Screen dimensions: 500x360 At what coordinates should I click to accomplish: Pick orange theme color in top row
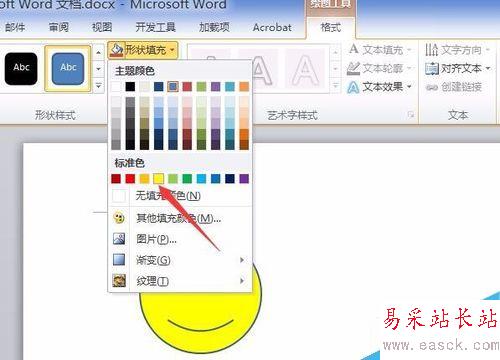click(244, 87)
